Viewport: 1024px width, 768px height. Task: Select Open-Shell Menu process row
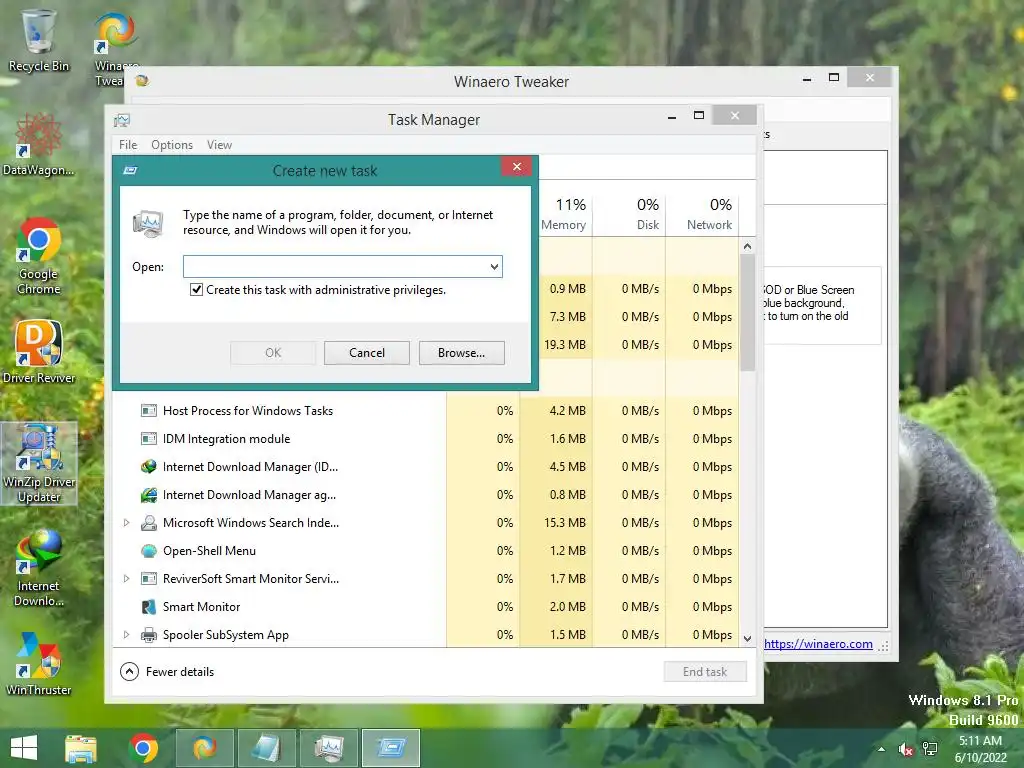pyautogui.click(x=426, y=551)
